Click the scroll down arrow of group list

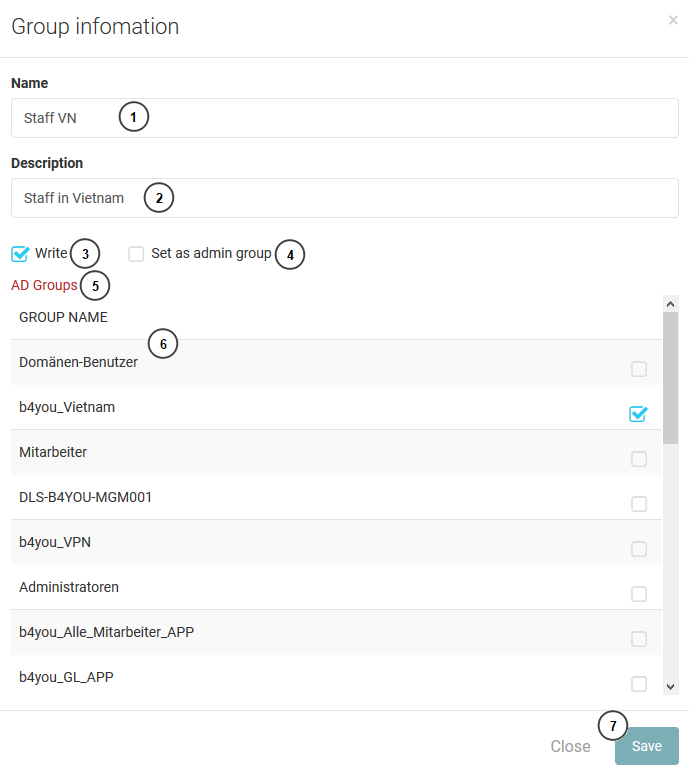pos(670,686)
